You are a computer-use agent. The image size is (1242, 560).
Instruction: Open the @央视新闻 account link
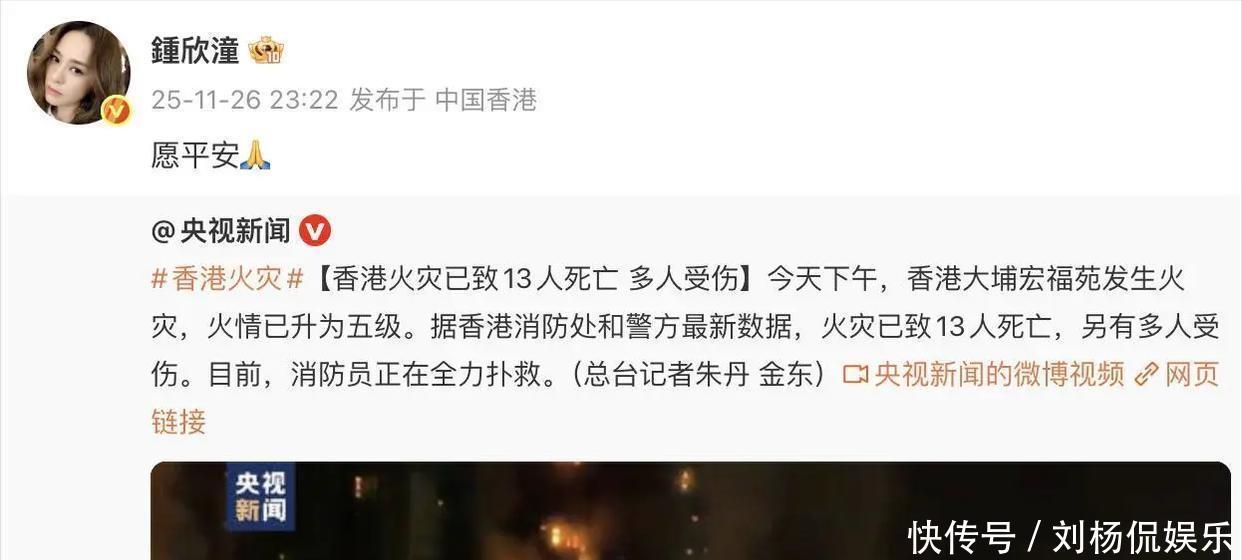coord(221,232)
